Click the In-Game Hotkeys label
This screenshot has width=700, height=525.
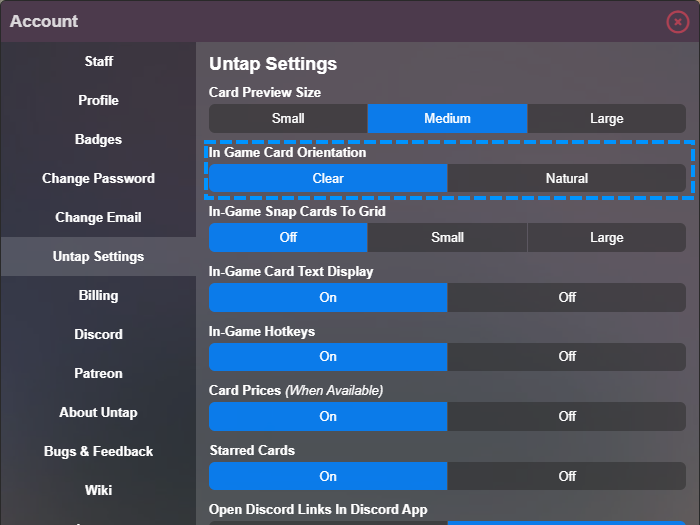click(262, 331)
